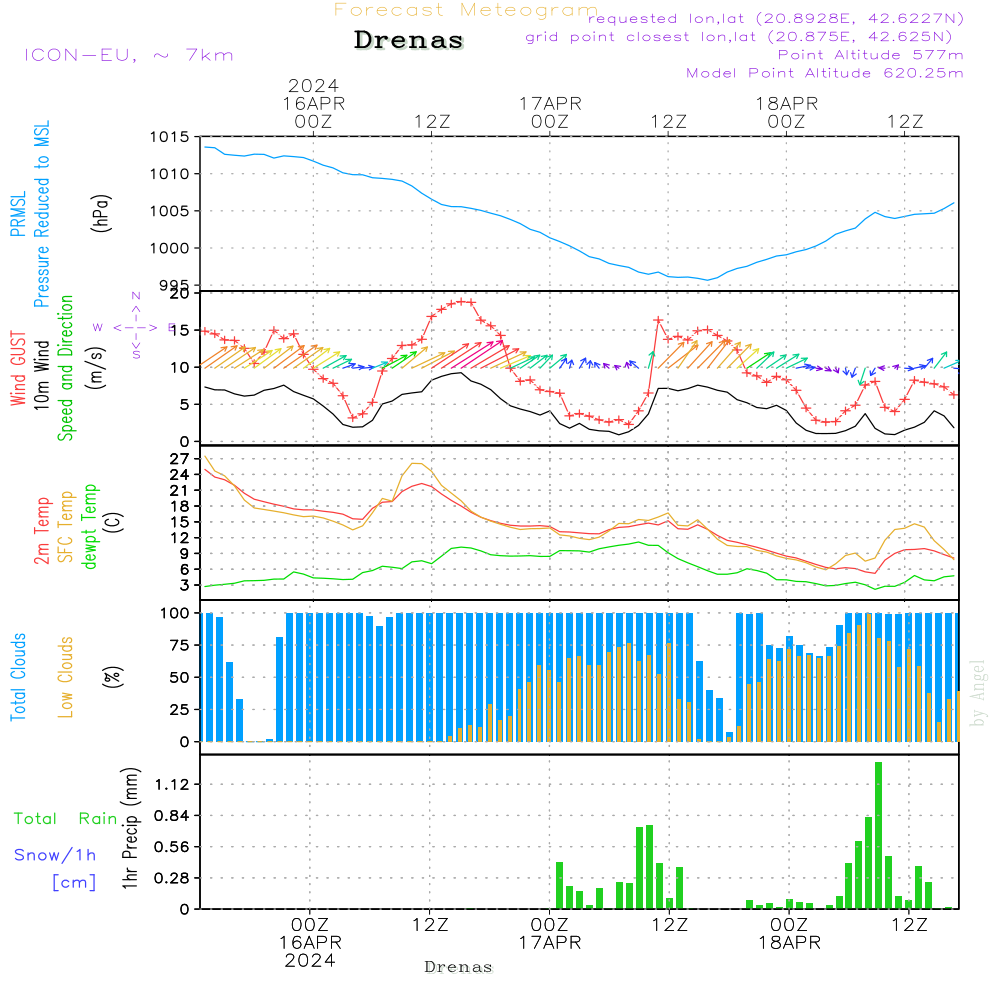1000x1000 pixels.
Task: Click the 0.84 precipitation axis value
Action: coord(172,816)
